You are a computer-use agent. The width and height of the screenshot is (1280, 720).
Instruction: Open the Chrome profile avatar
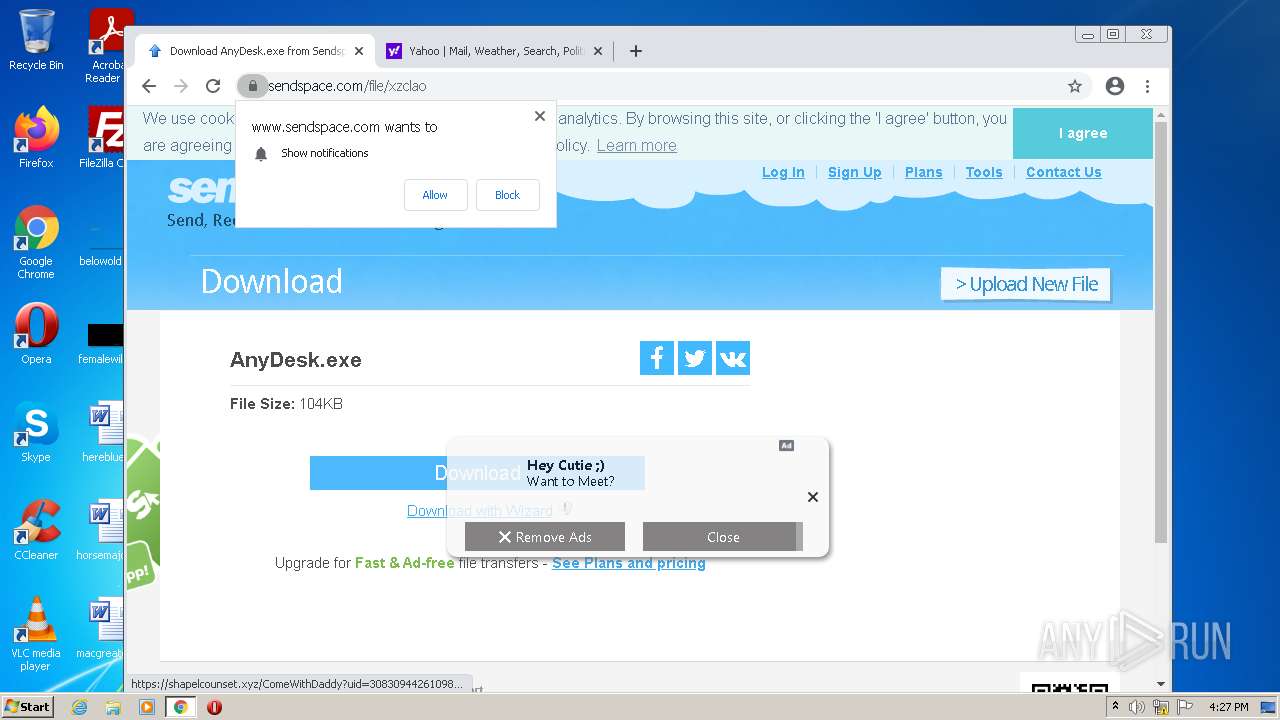click(x=1115, y=86)
